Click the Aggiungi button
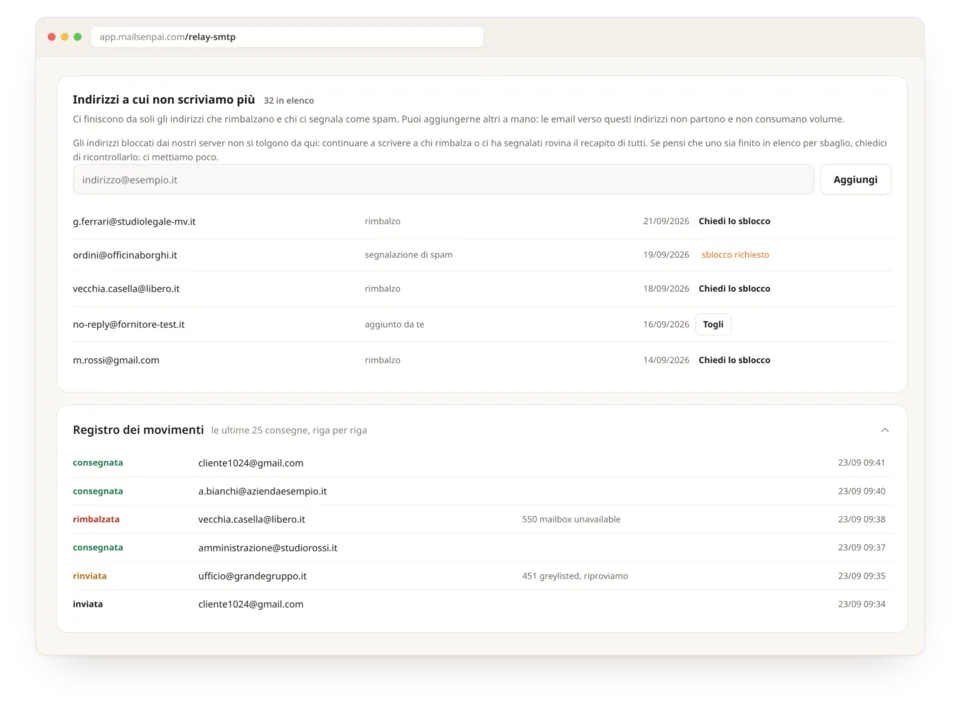 [855, 179]
